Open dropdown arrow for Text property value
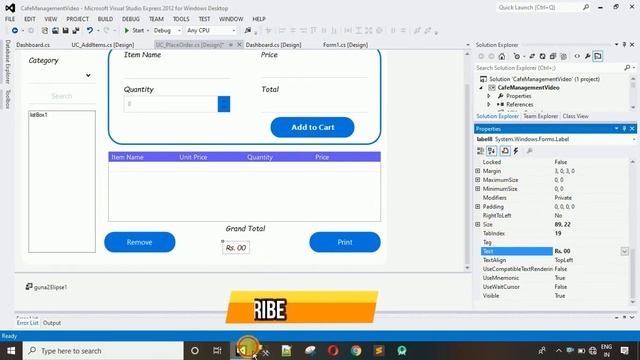Image resolution: width=640 pixels, height=360 pixels. pos(624,251)
